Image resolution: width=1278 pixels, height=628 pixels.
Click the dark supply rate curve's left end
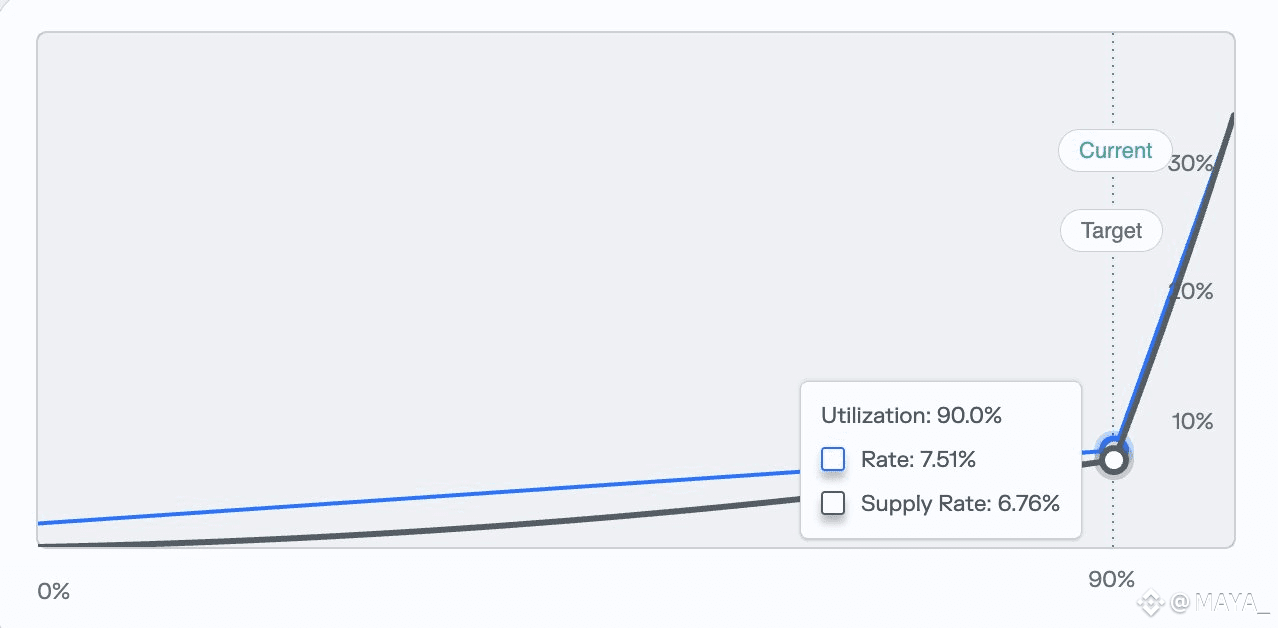coord(42,545)
